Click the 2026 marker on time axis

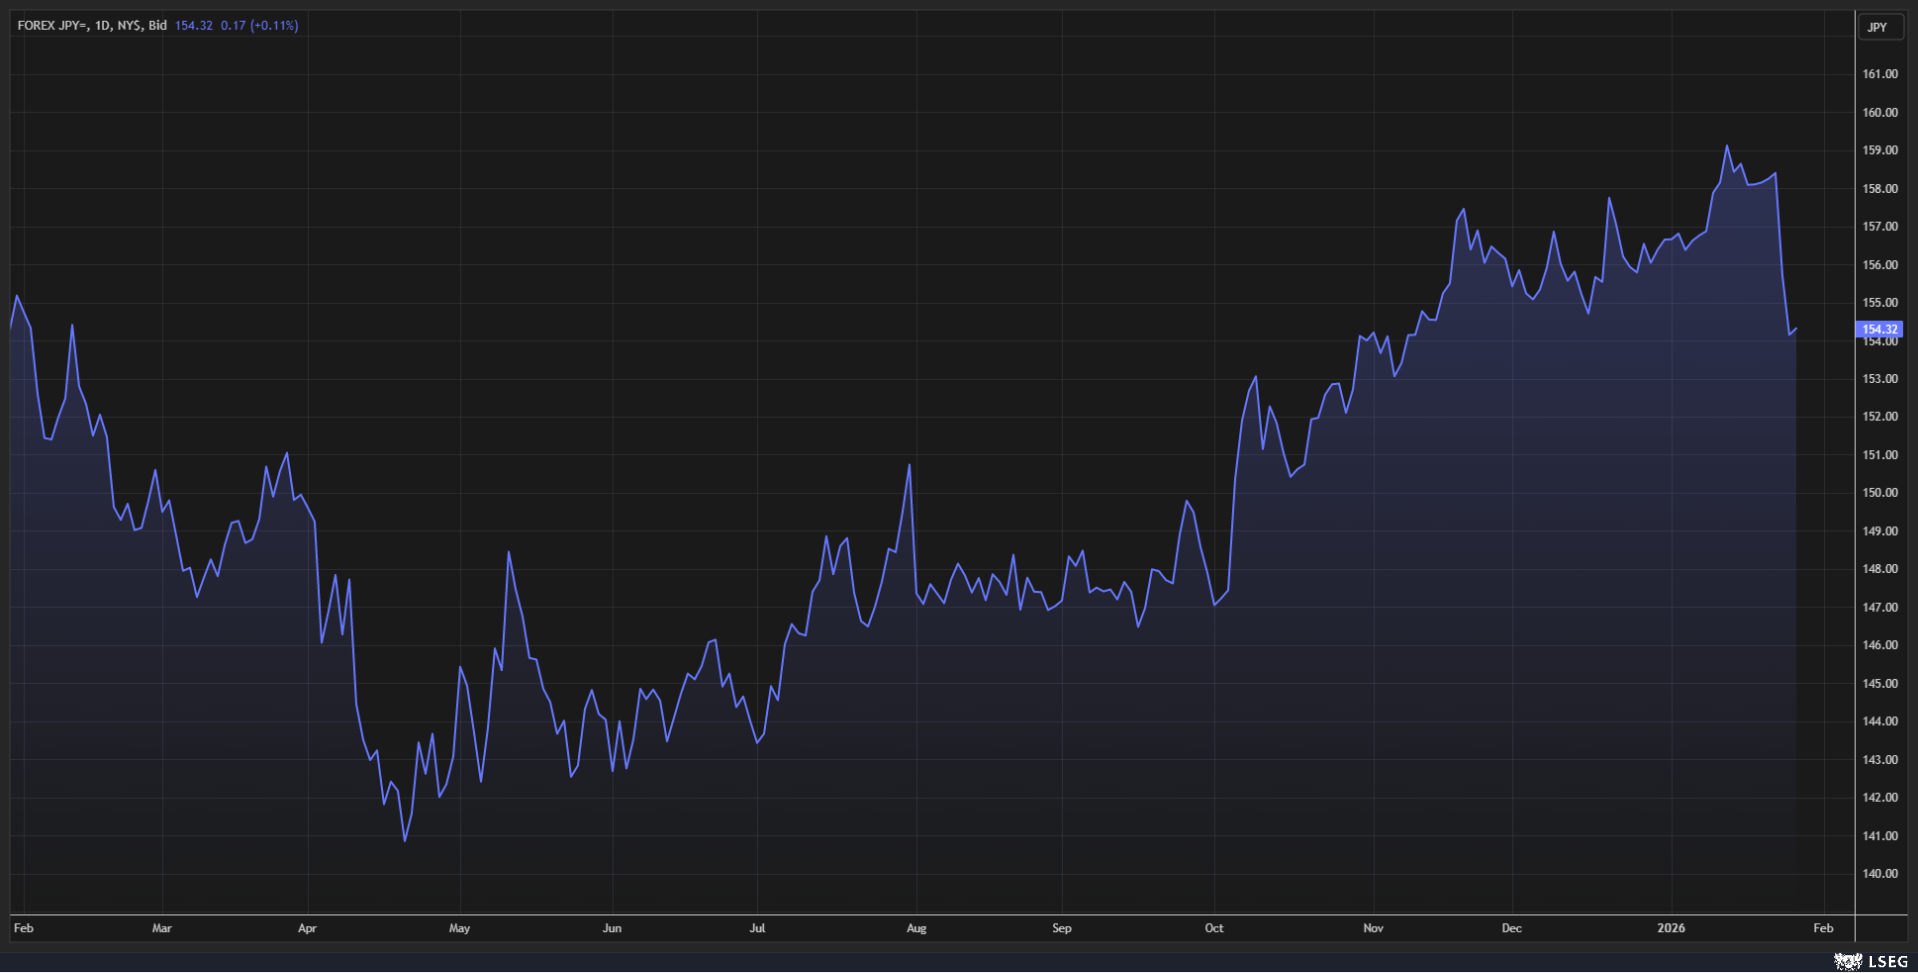(1670, 928)
